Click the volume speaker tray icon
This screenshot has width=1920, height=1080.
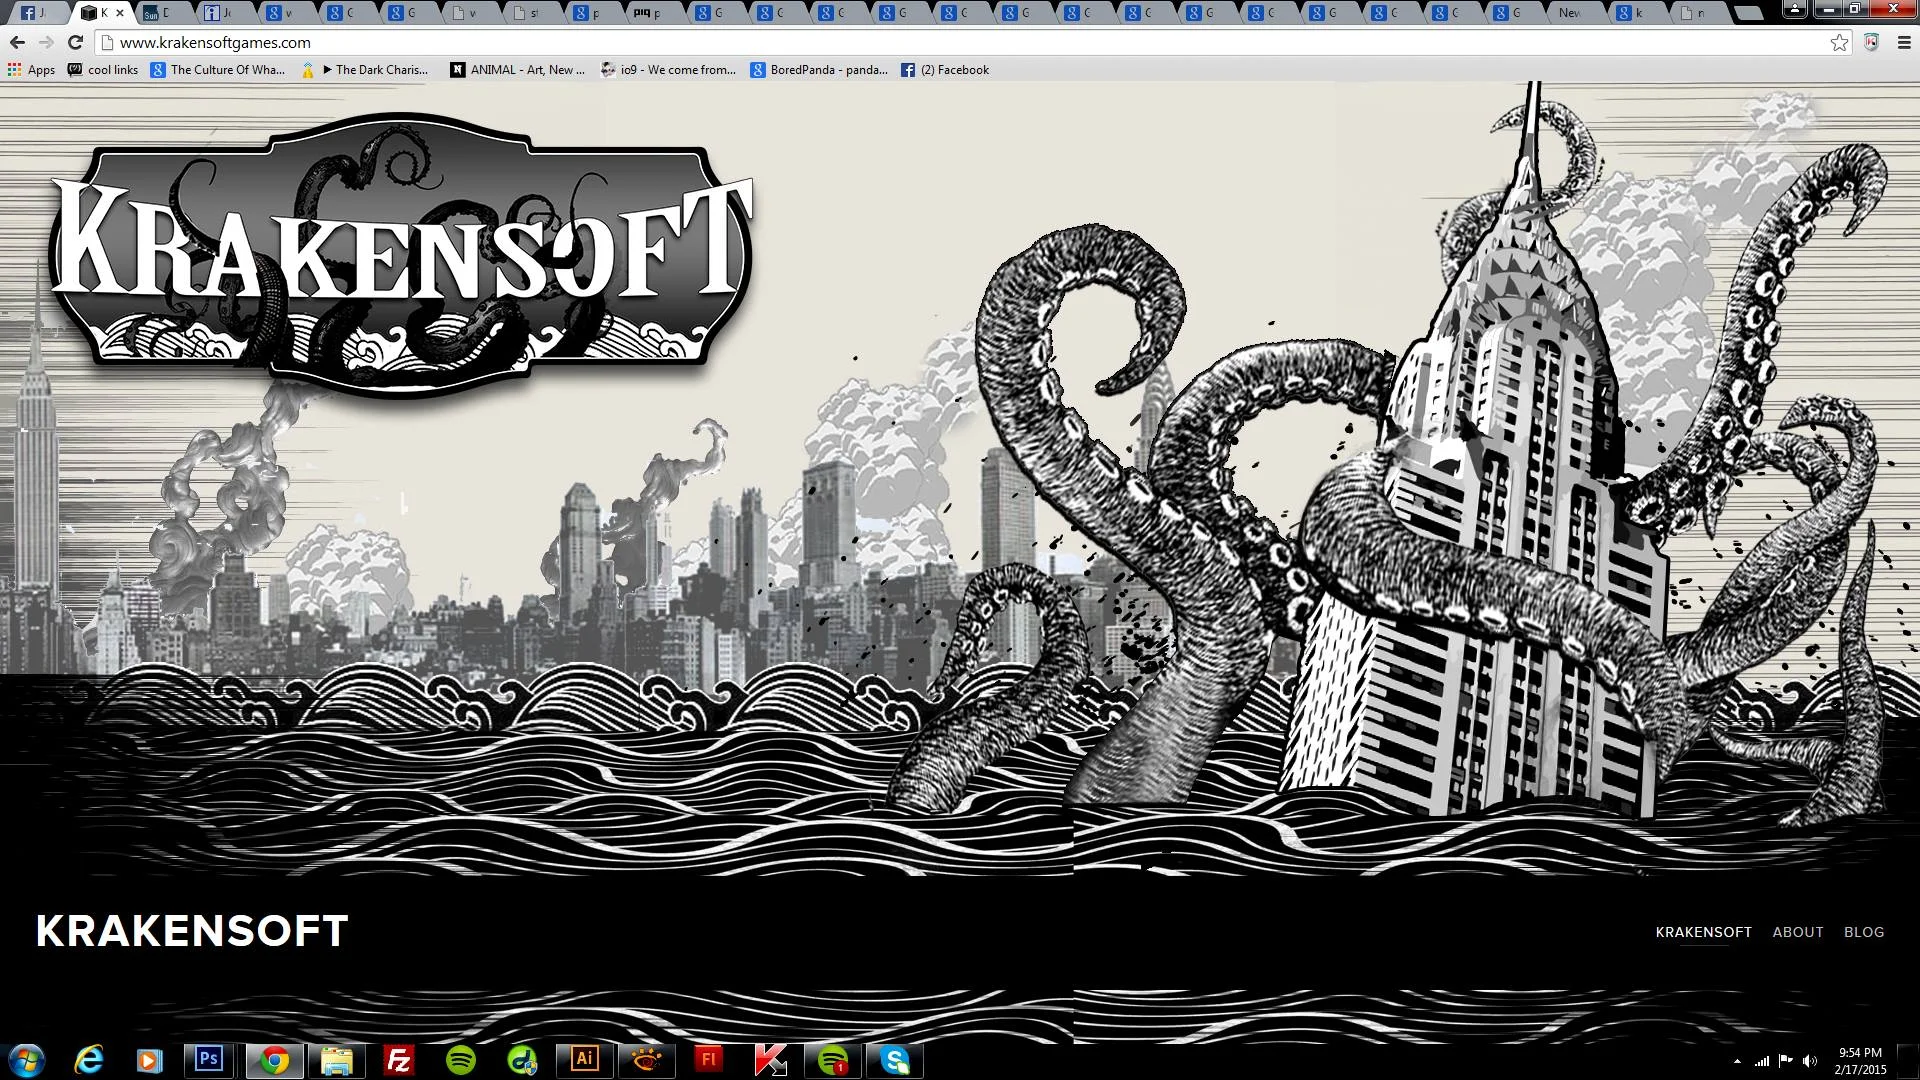[x=1809, y=1061]
